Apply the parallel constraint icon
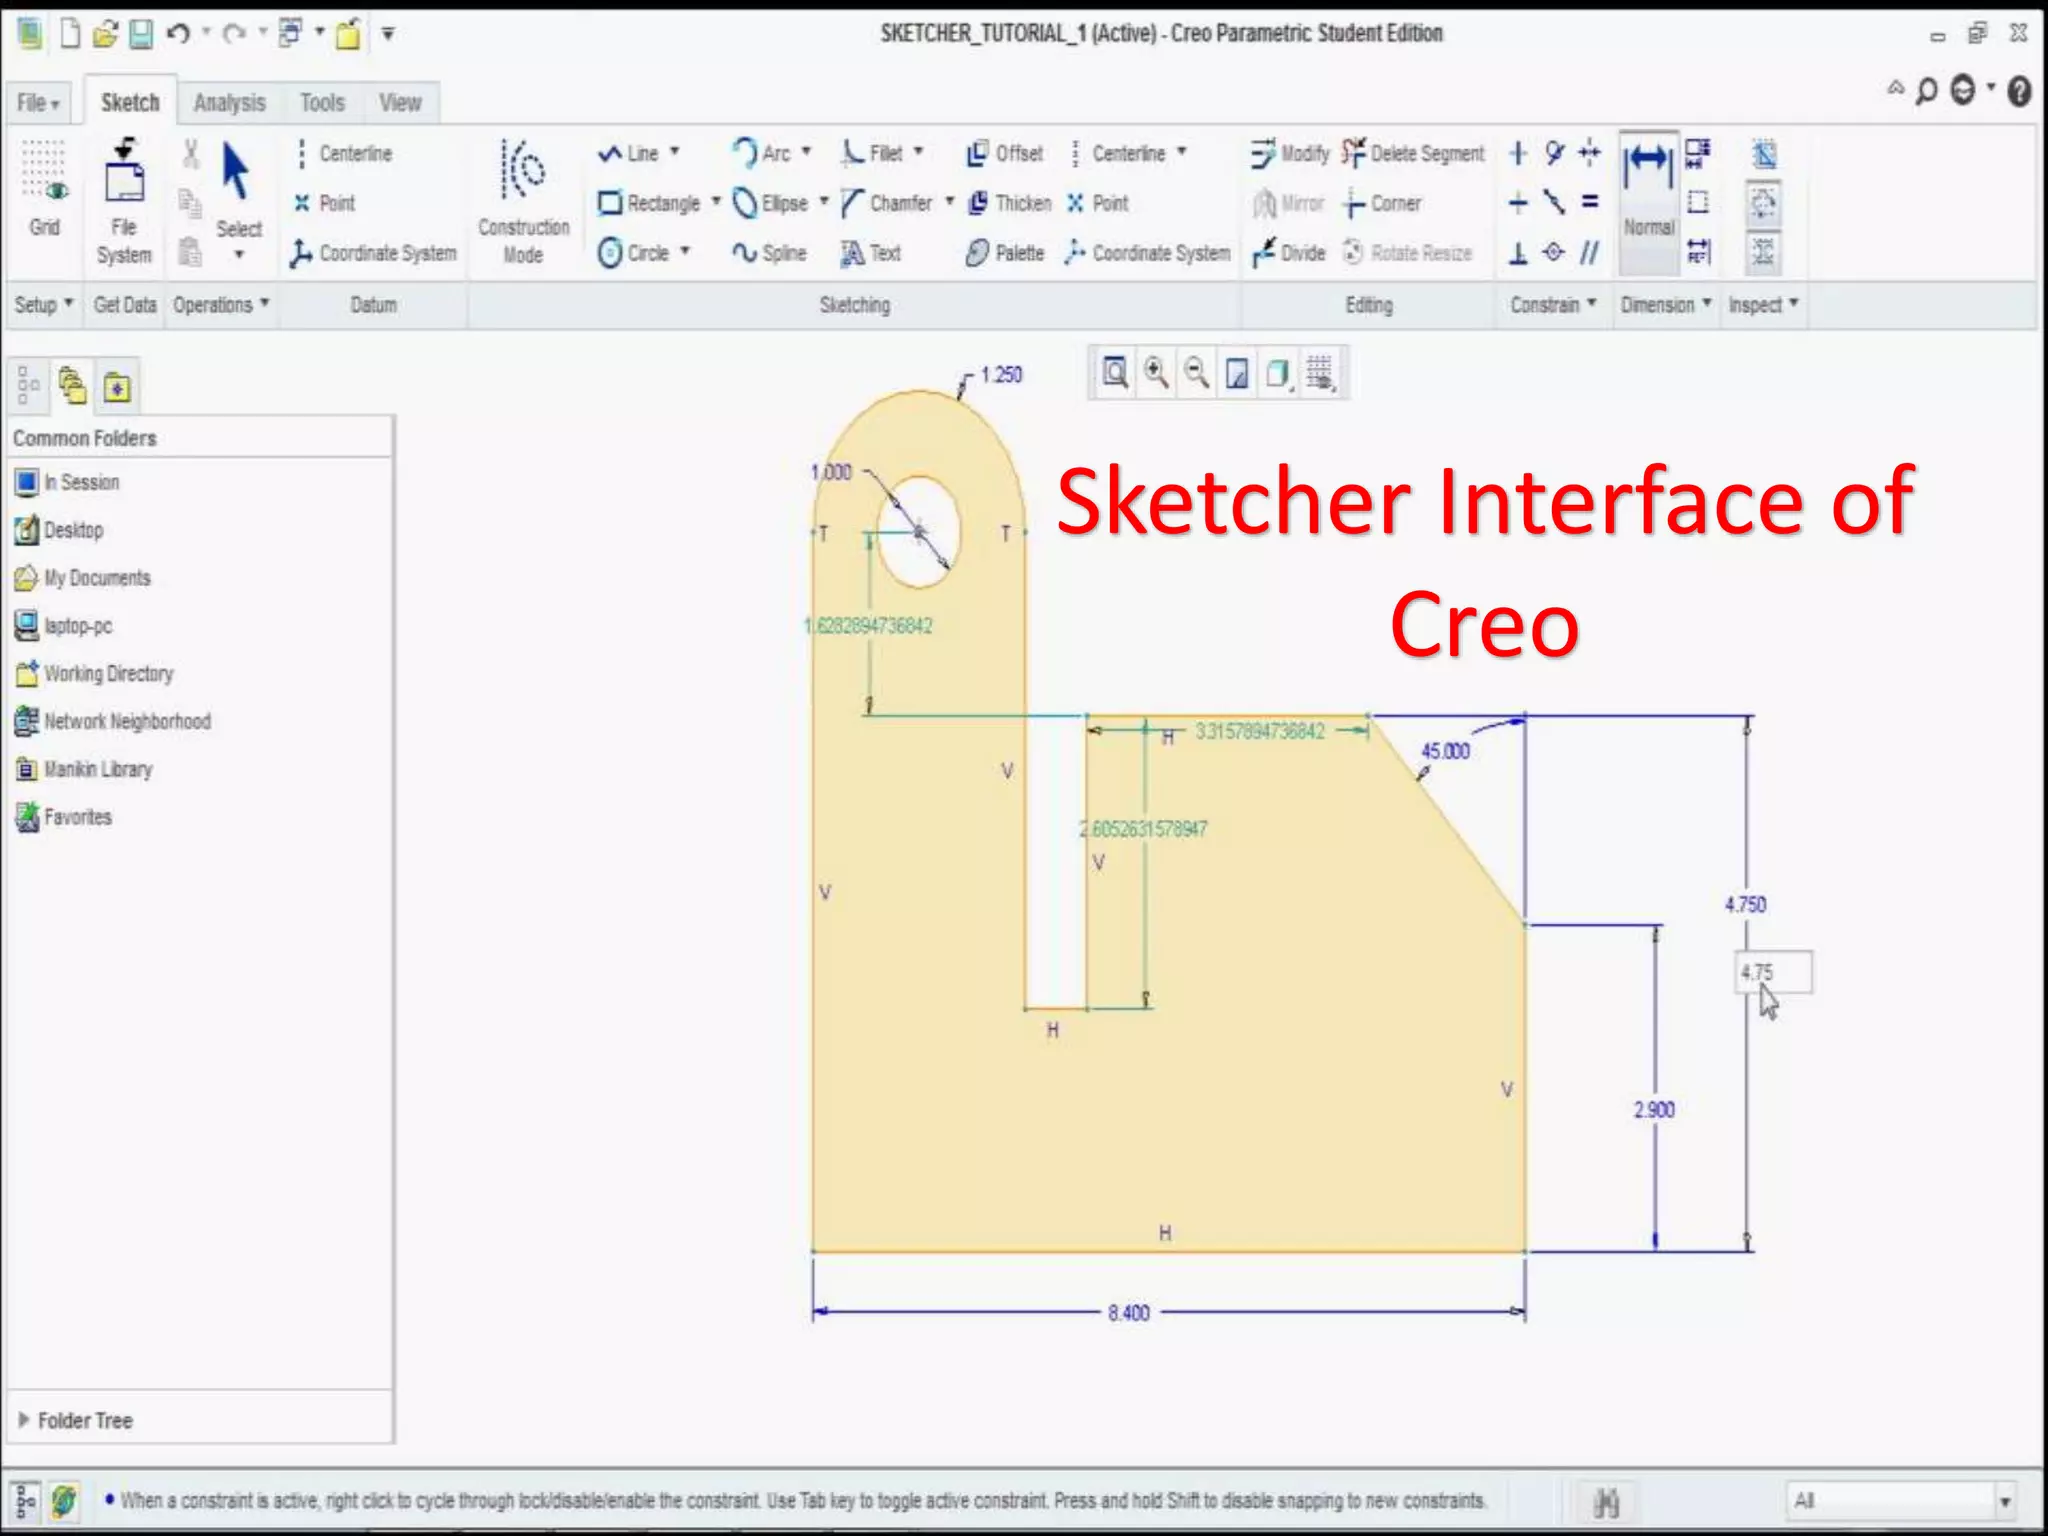This screenshot has width=2048, height=1536. 1589,253
